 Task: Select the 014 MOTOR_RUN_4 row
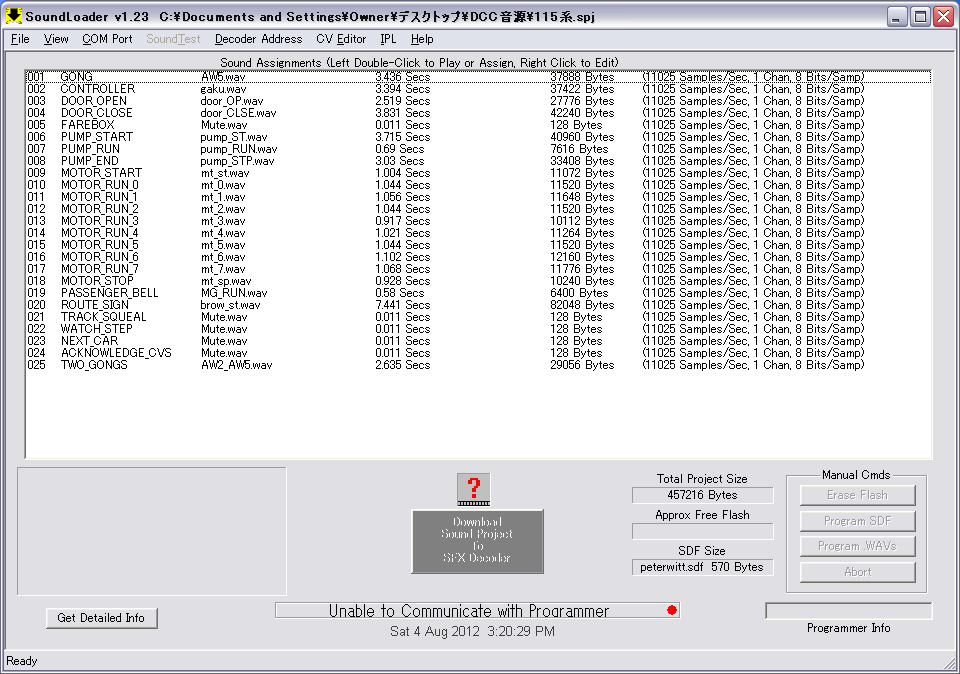tap(478, 233)
